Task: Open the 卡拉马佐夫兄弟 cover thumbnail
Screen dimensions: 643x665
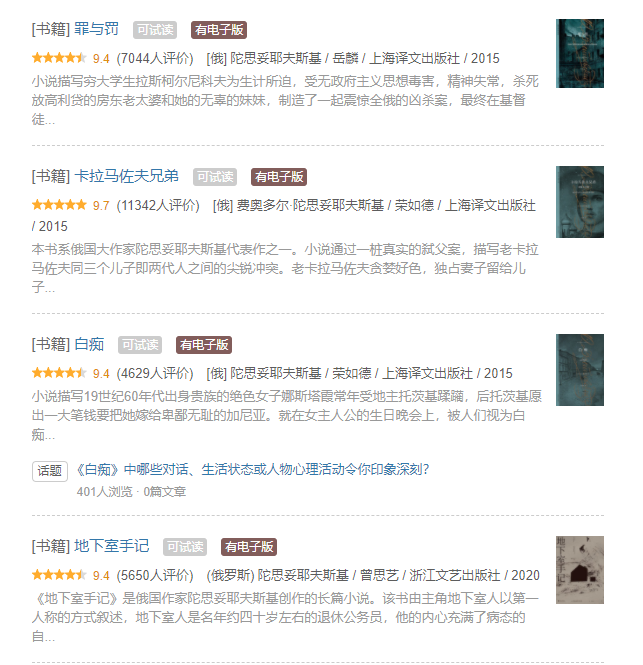Action: point(580,202)
